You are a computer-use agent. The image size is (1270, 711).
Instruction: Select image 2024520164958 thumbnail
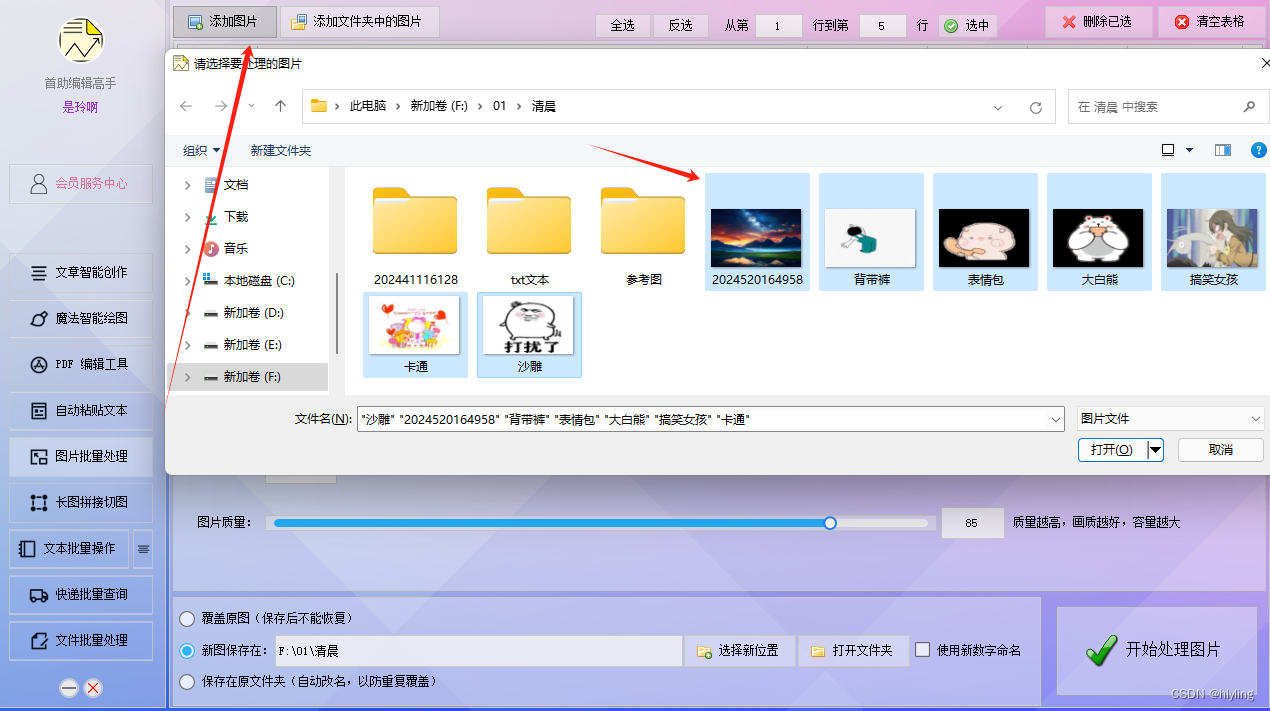coord(757,232)
